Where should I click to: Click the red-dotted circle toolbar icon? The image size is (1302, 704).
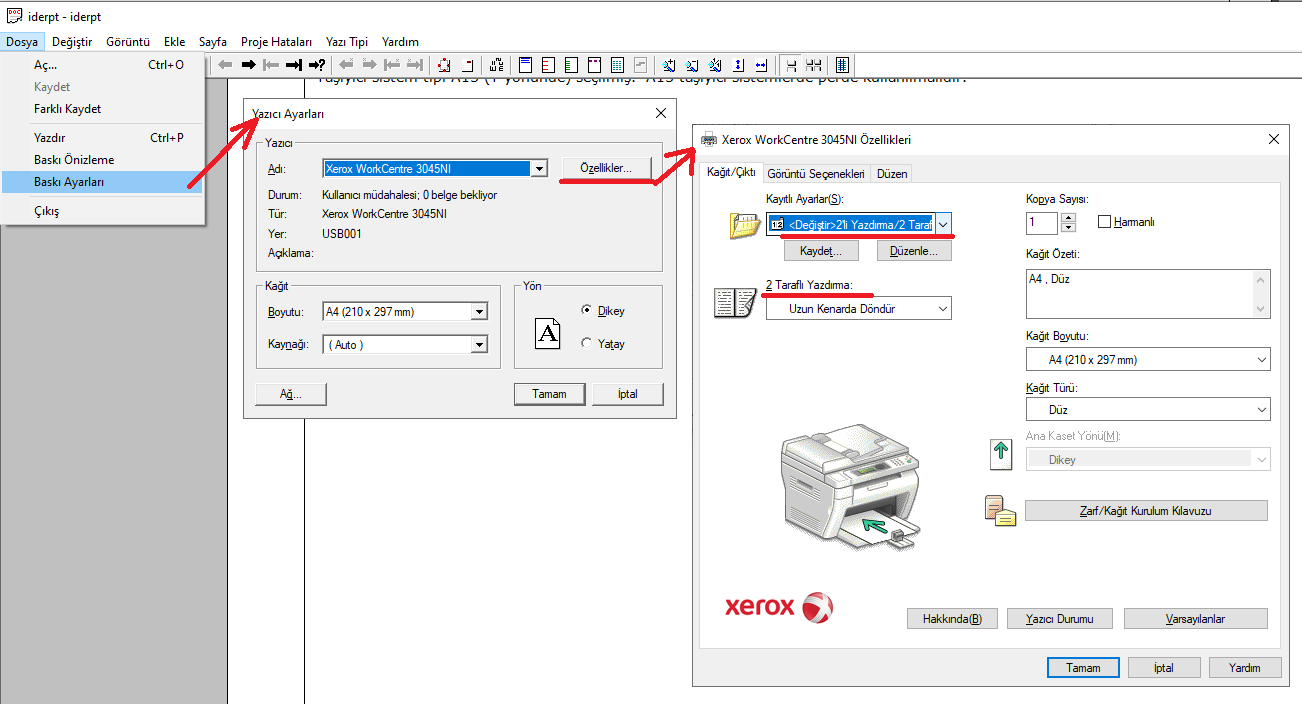[445, 65]
